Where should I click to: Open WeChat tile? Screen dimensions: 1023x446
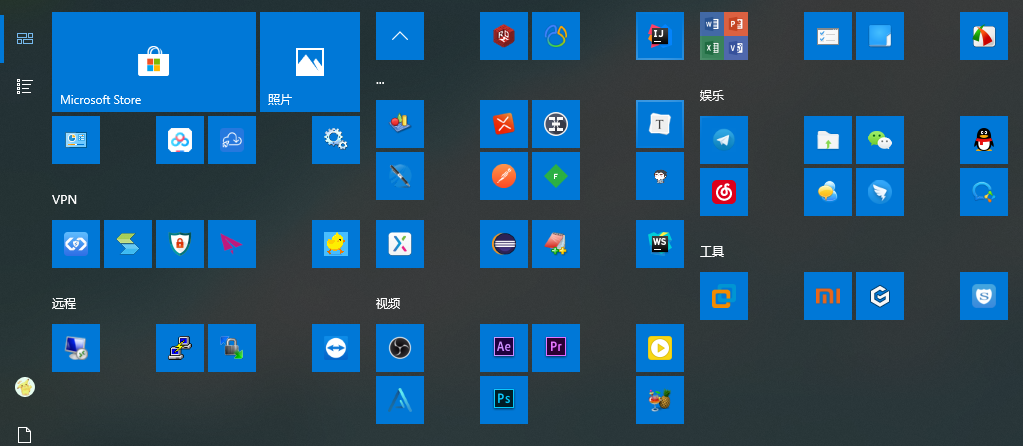(x=880, y=140)
